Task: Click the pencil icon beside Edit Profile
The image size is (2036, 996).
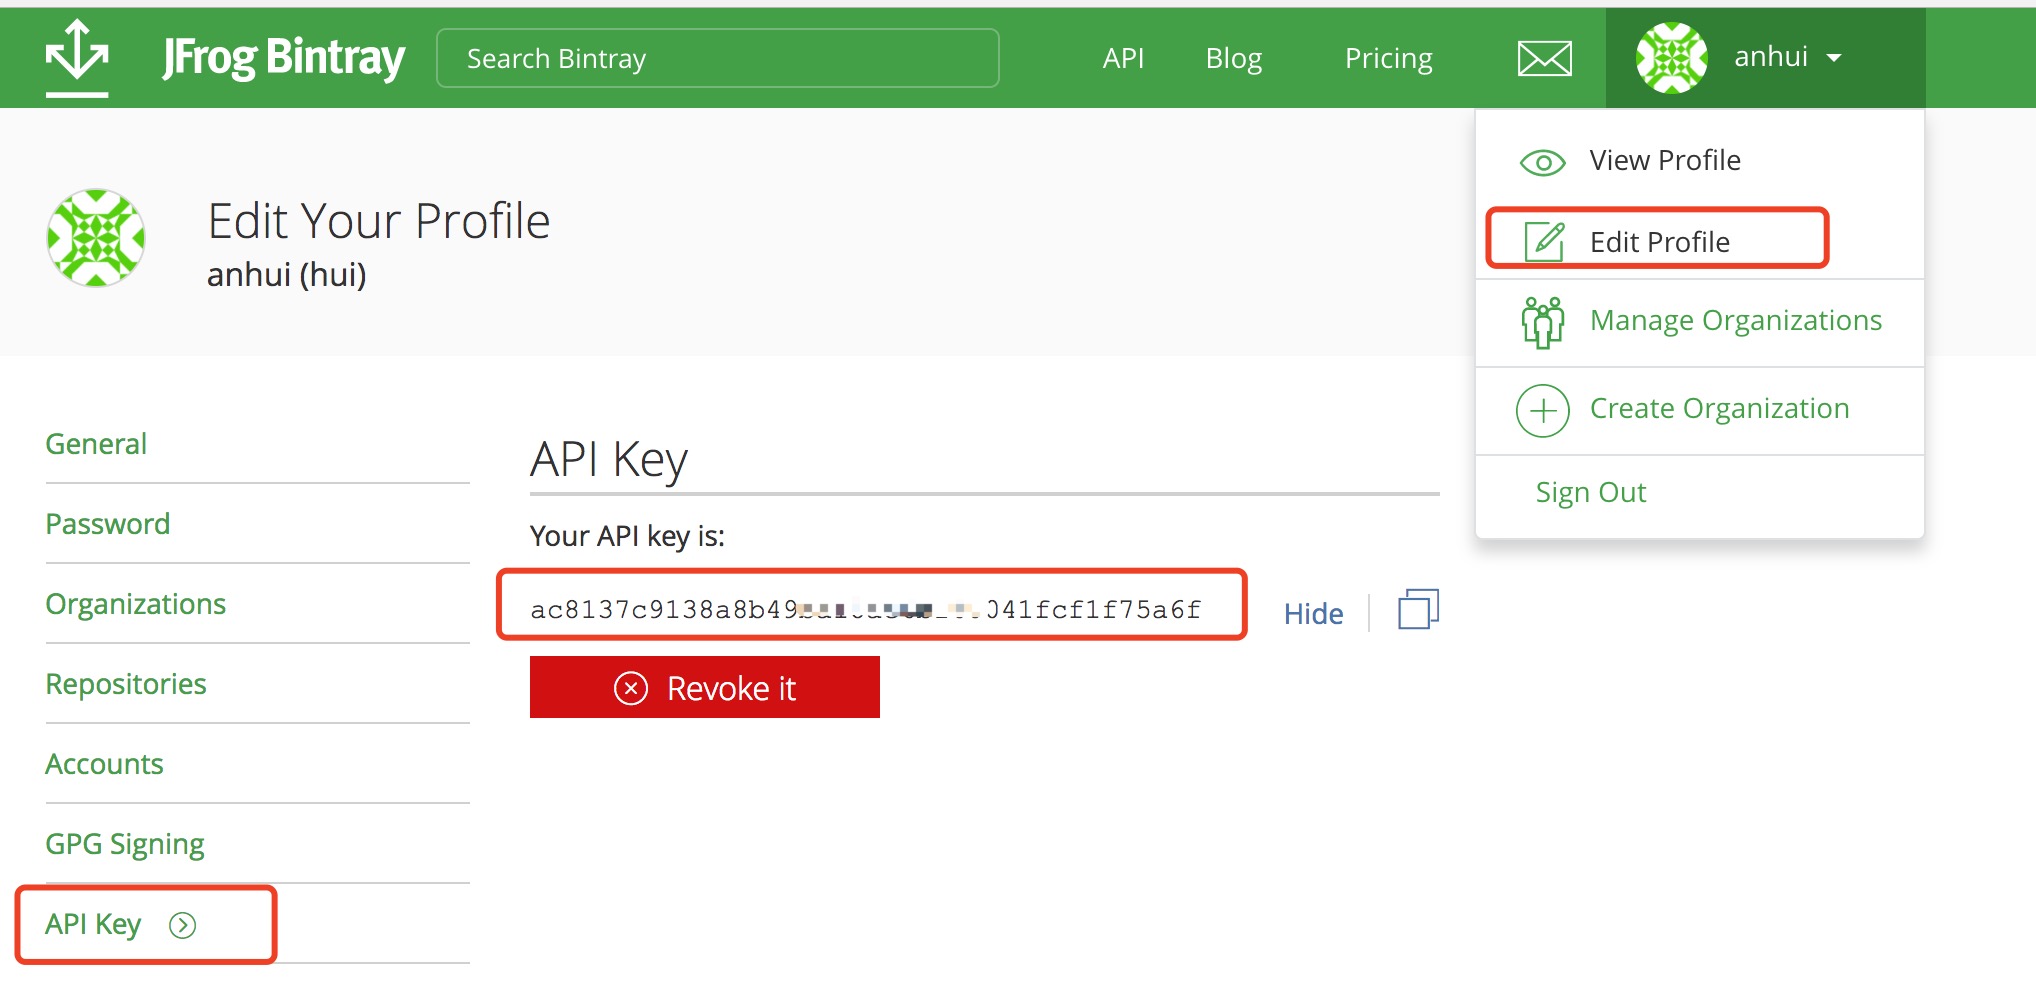Action: [x=1544, y=241]
